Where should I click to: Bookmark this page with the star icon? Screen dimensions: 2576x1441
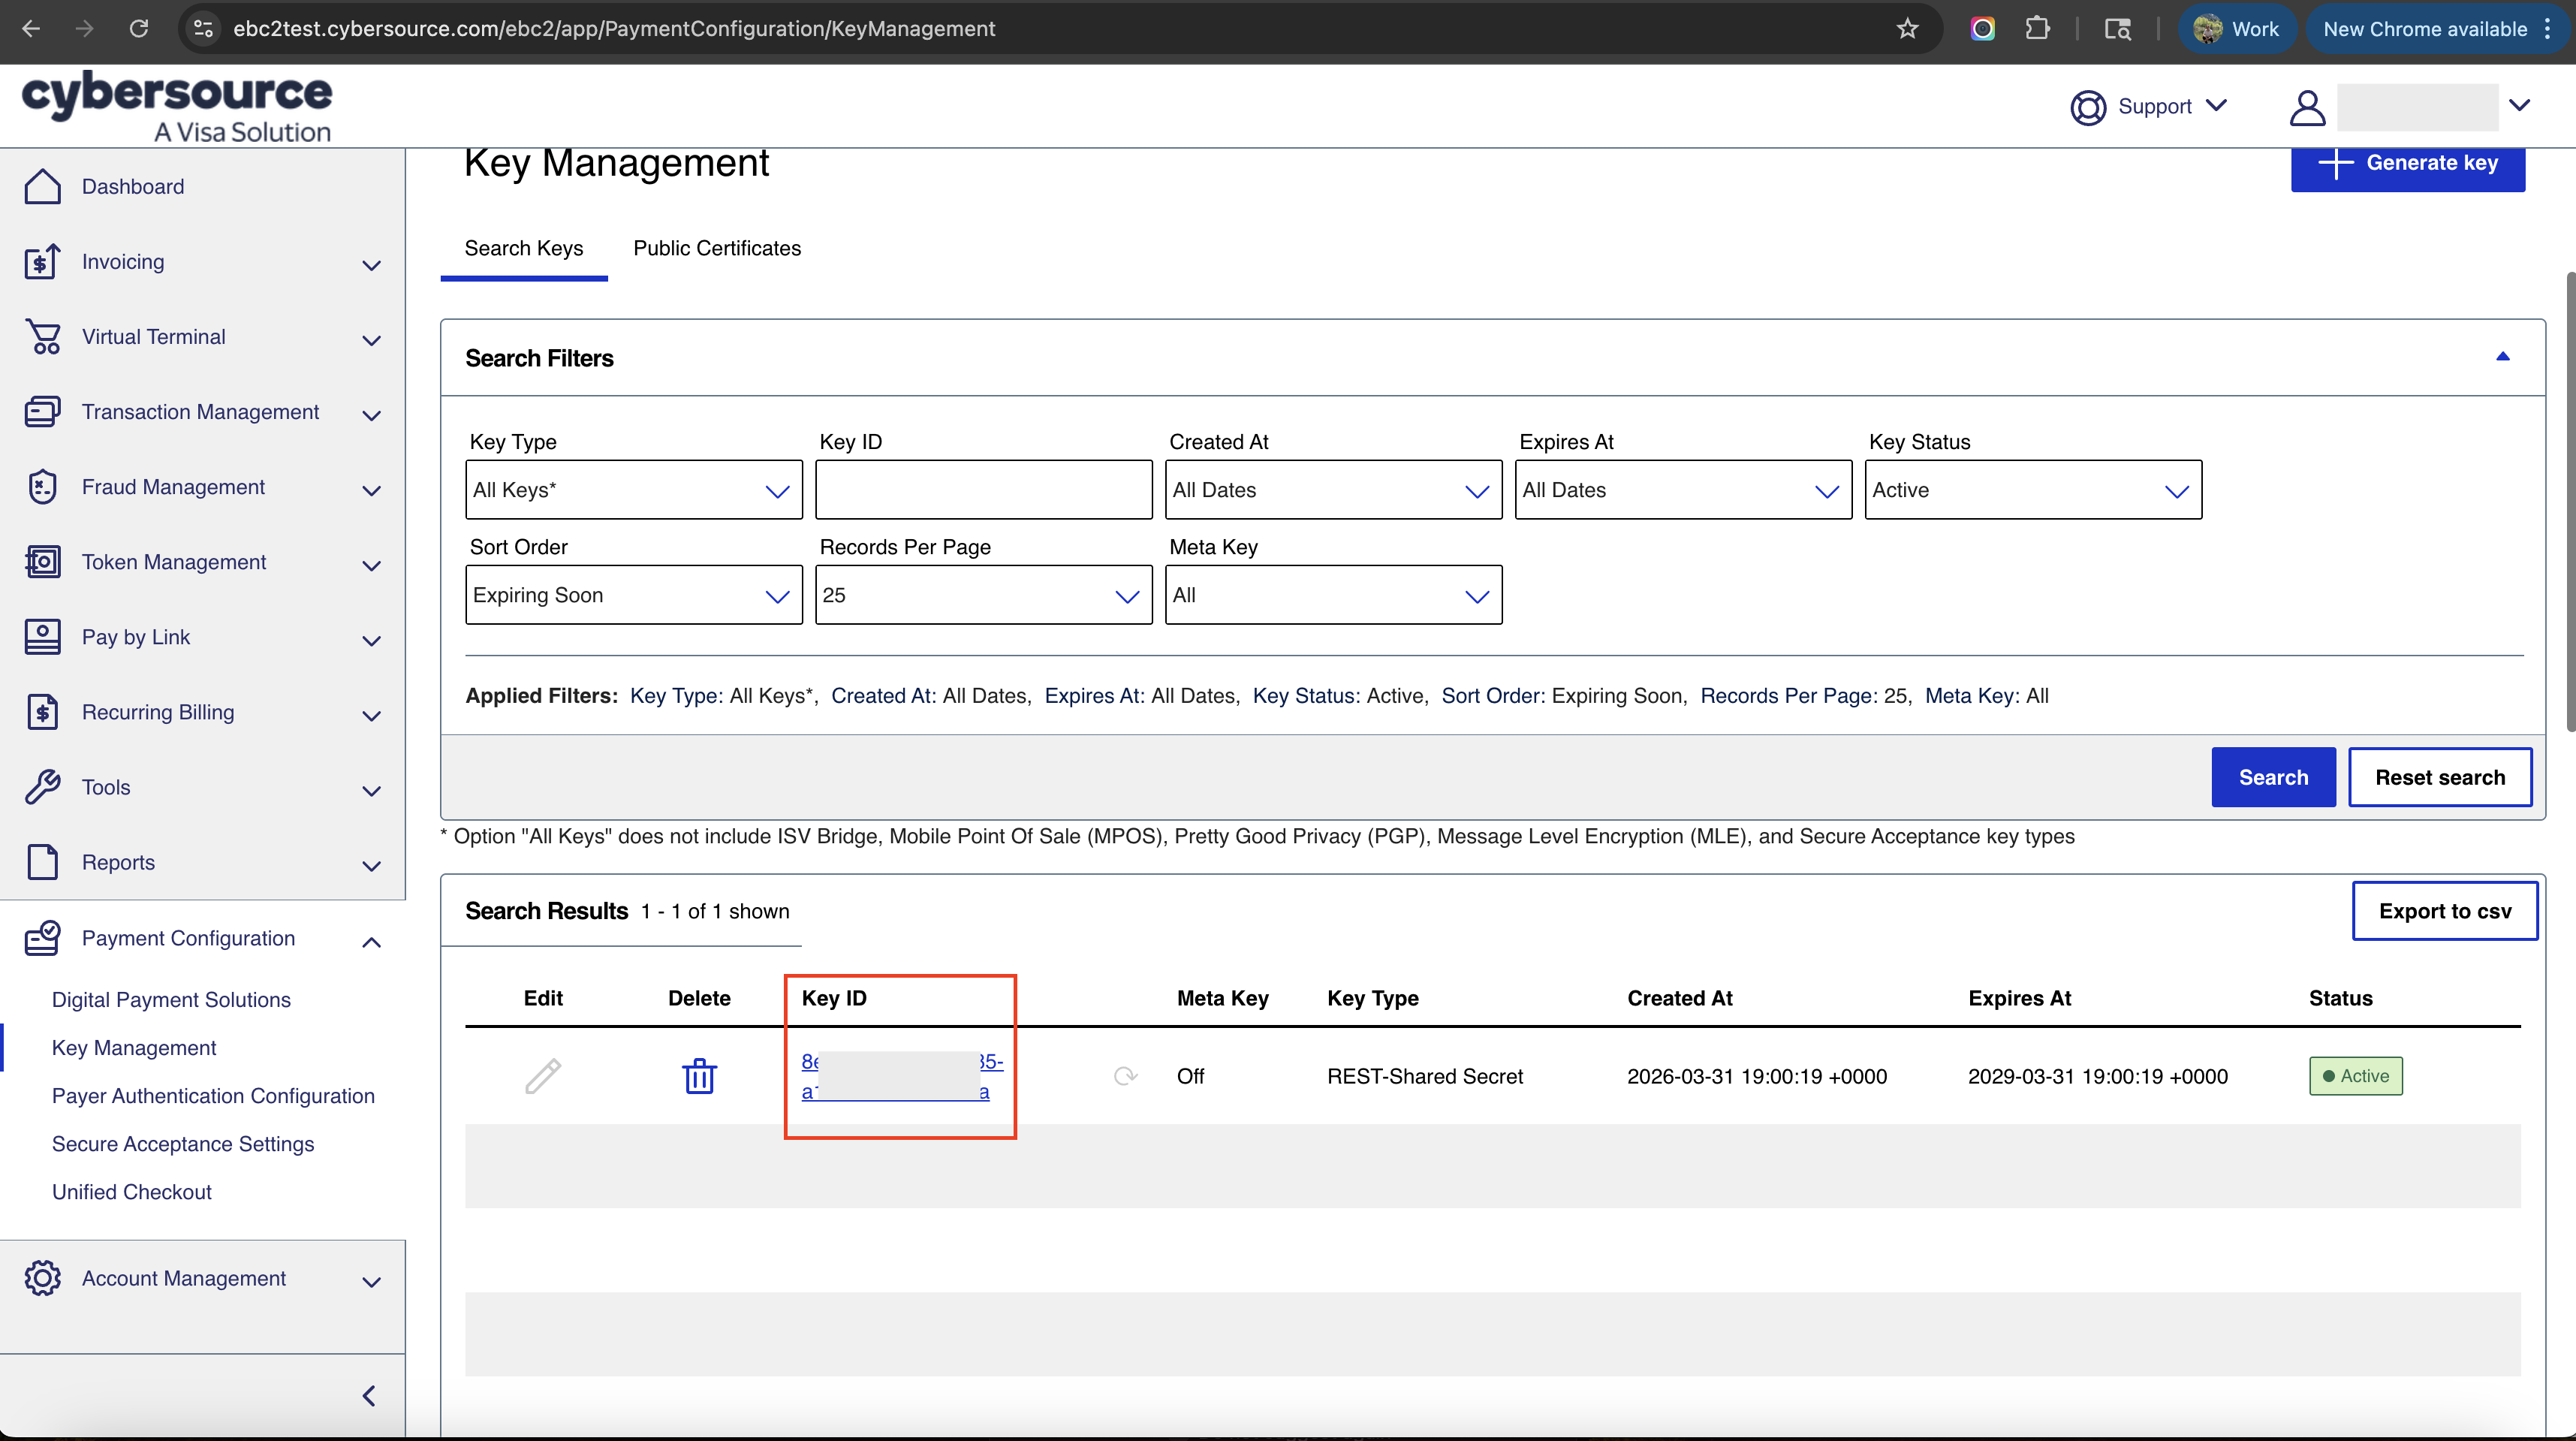coord(1908,28)
